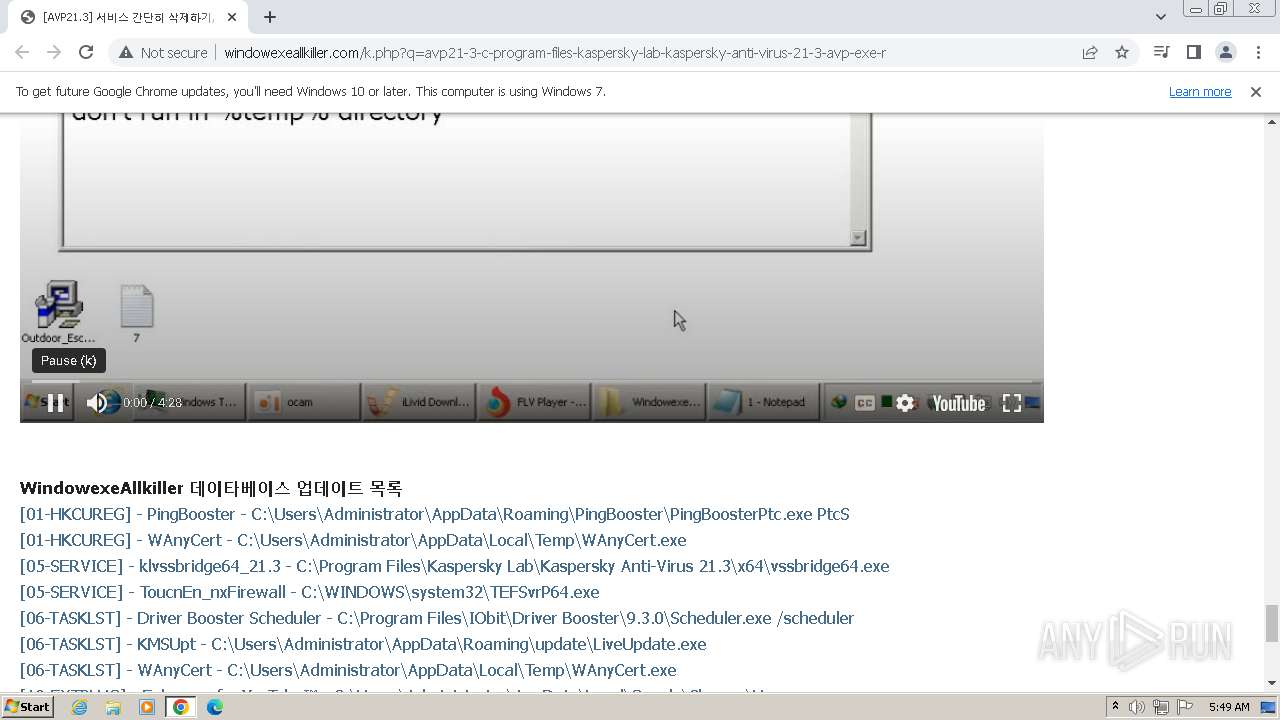The image size is (1280, 720).
Task: Focus the address bar URL
Action: click(x=555, y=53)
